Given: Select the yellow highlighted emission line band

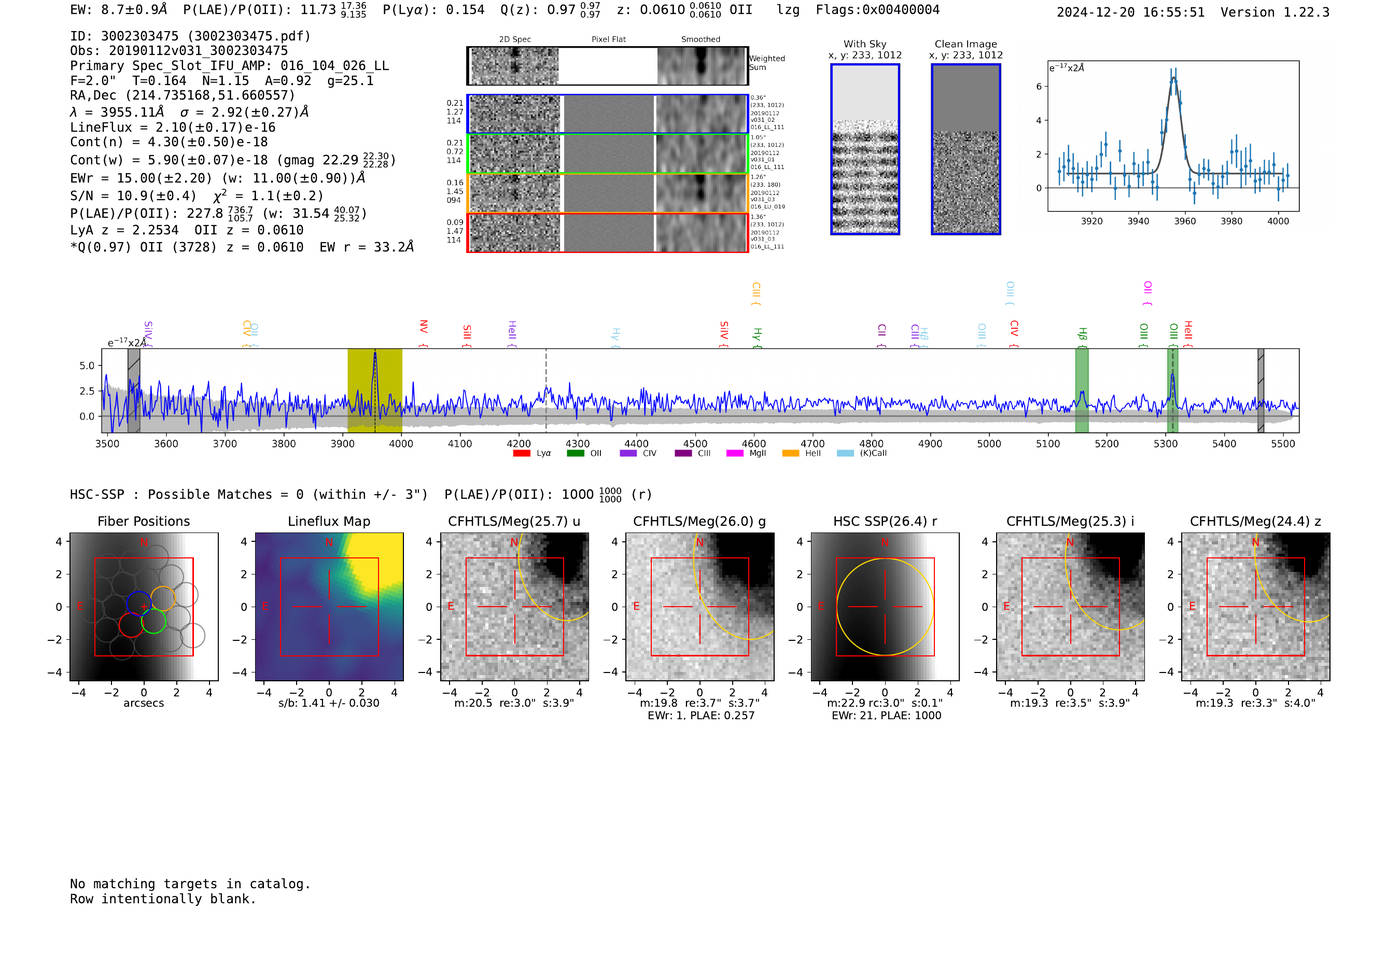Looking at the screenshot, I should [x=375, y=390].
